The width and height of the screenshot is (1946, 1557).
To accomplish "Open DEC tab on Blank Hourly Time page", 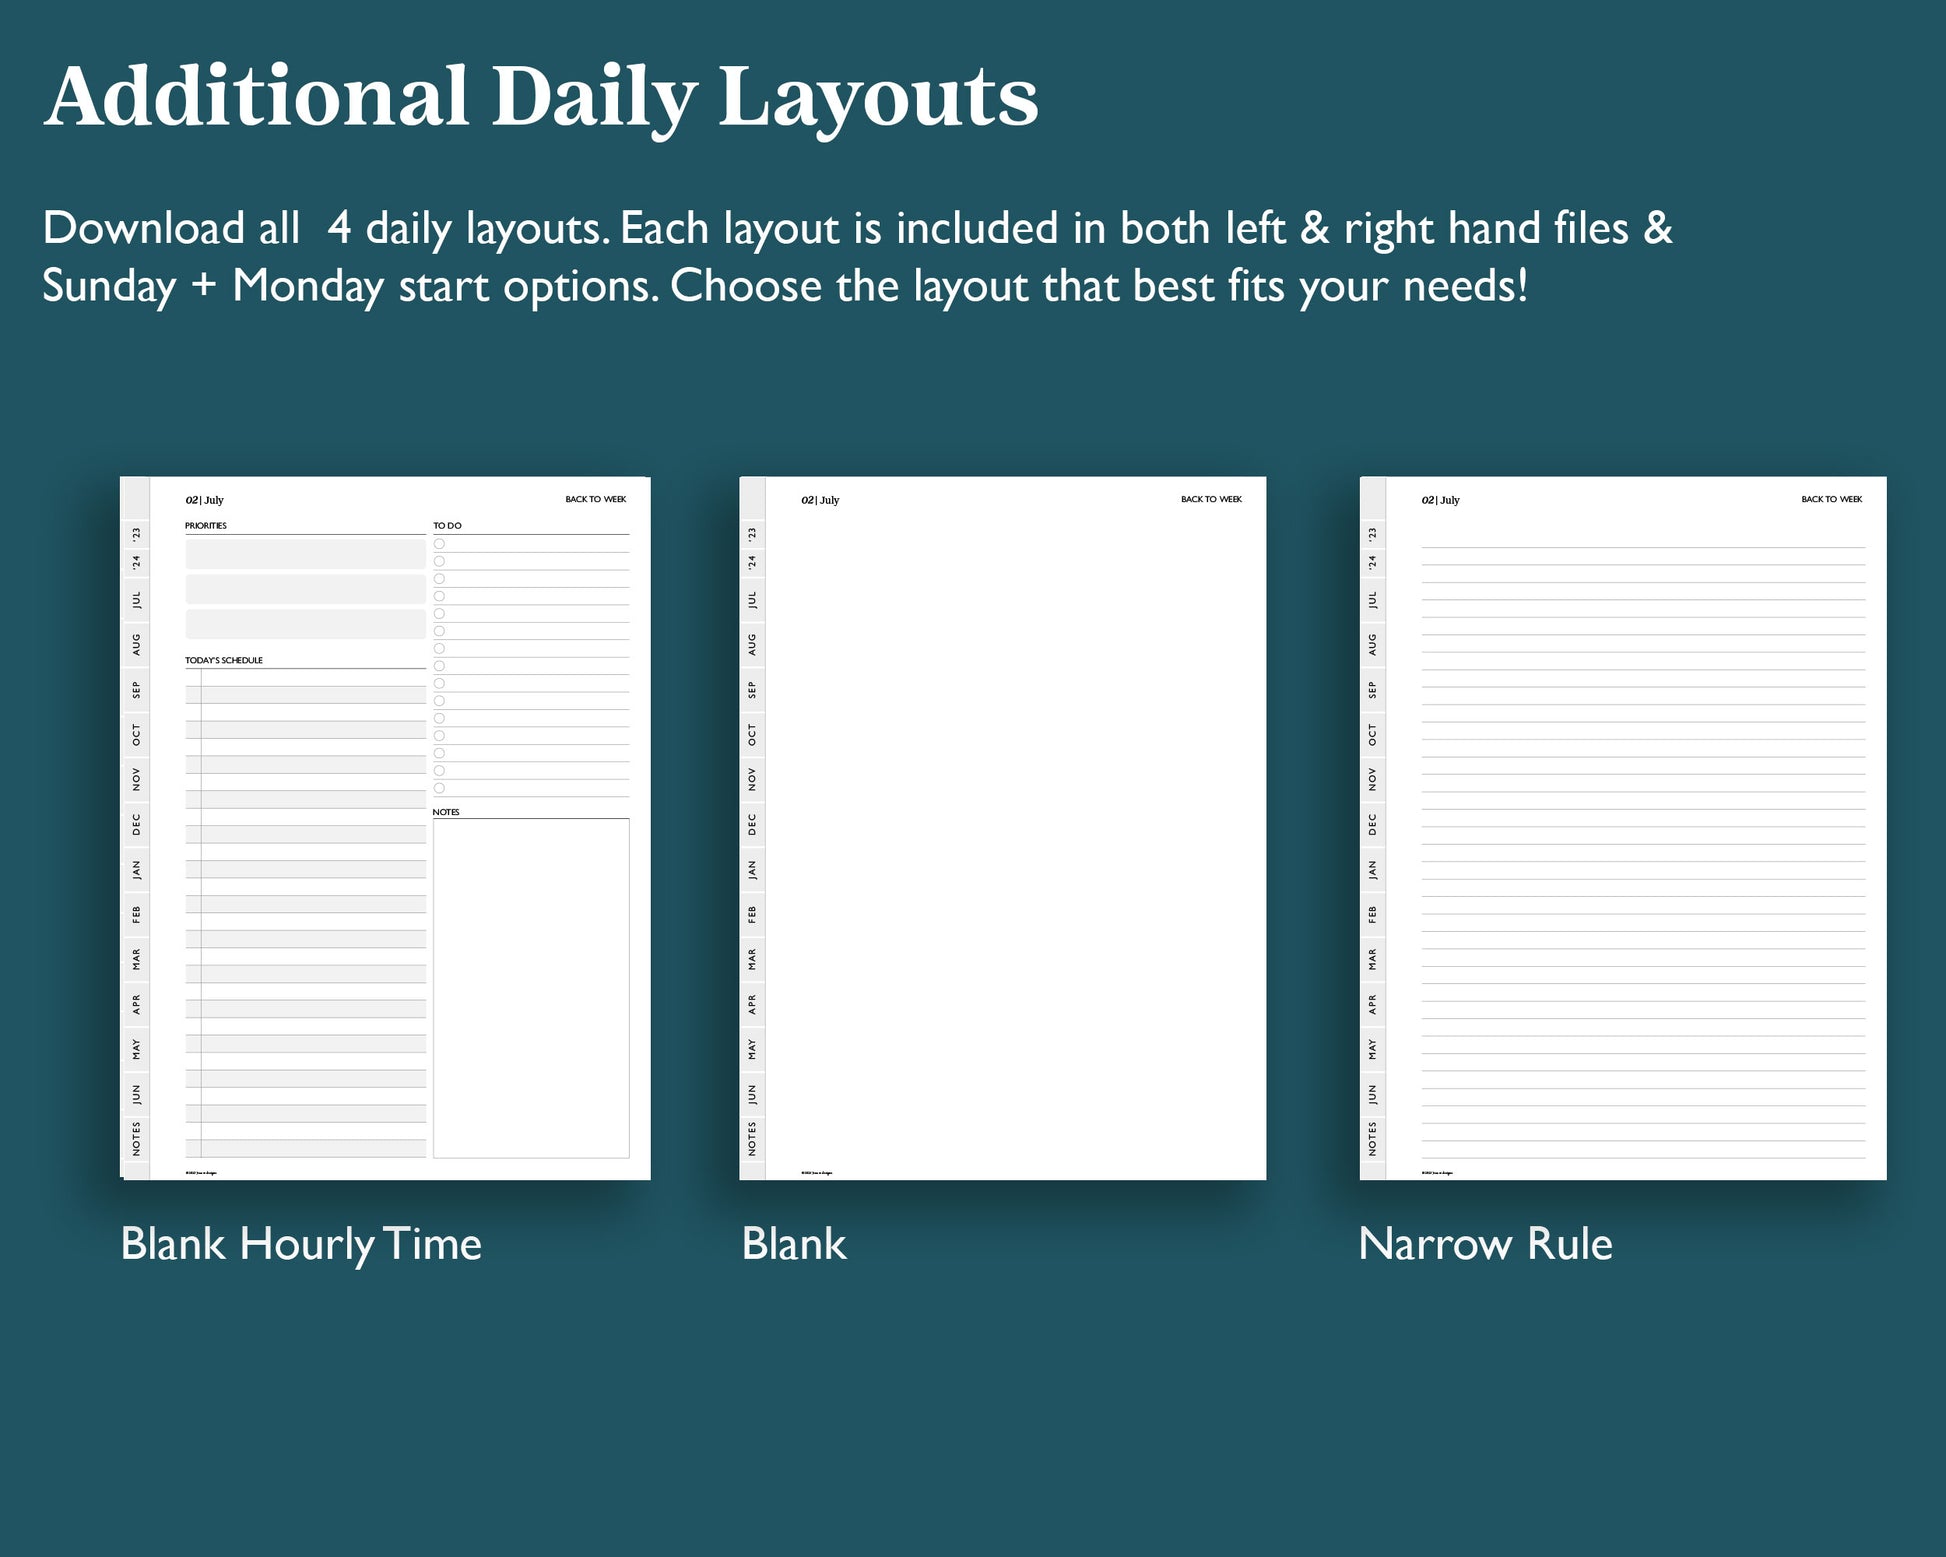I will [x=137, y=824].
